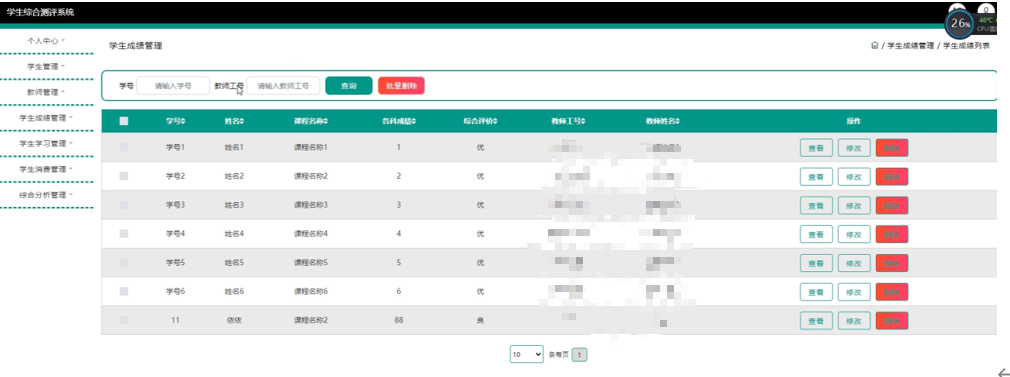Focus the 请输入教师工号 input field
Viewport: 1010px width, 377px height.
click(x=283, y=86)
